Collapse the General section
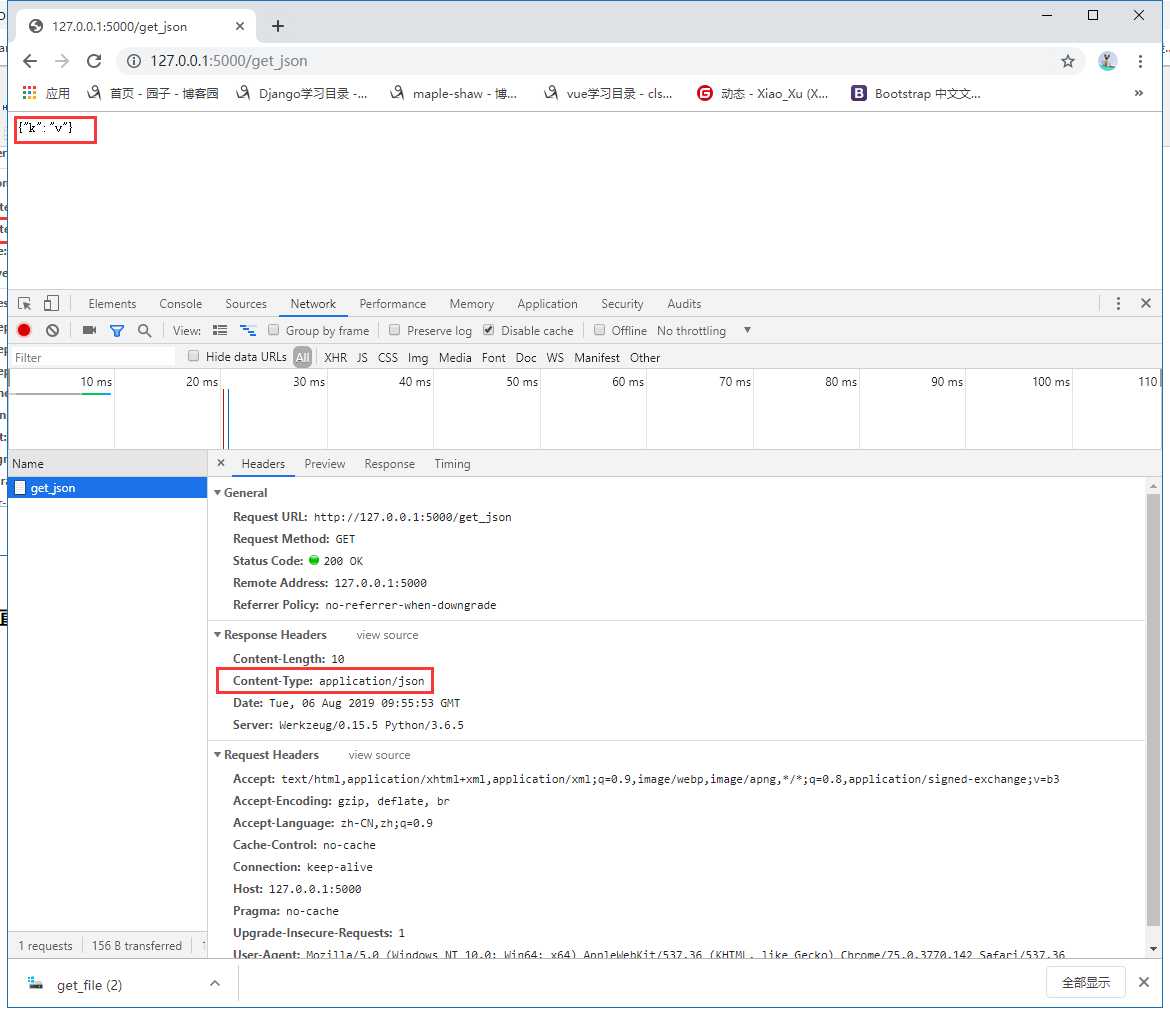 tap(218, 493)
